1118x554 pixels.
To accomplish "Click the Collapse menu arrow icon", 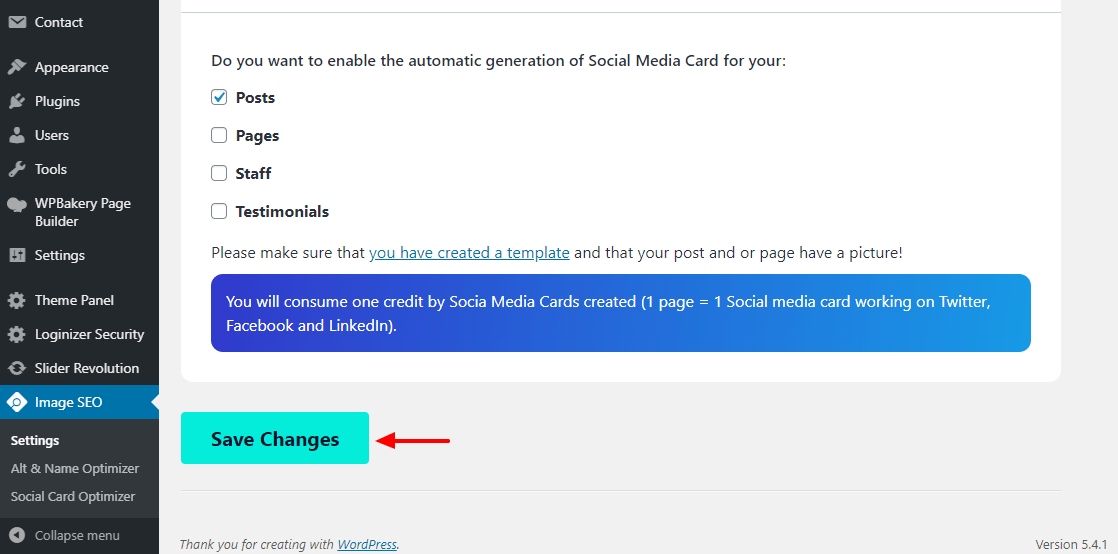I will pyautogui.click(x=17, y=535).
